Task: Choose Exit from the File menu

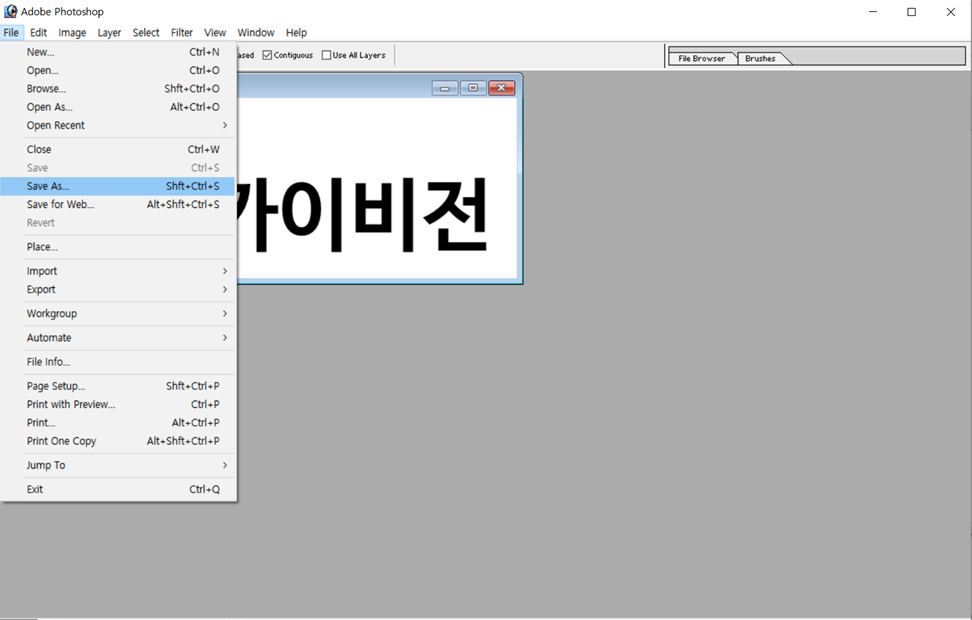Action: click(x=118, y=489)
